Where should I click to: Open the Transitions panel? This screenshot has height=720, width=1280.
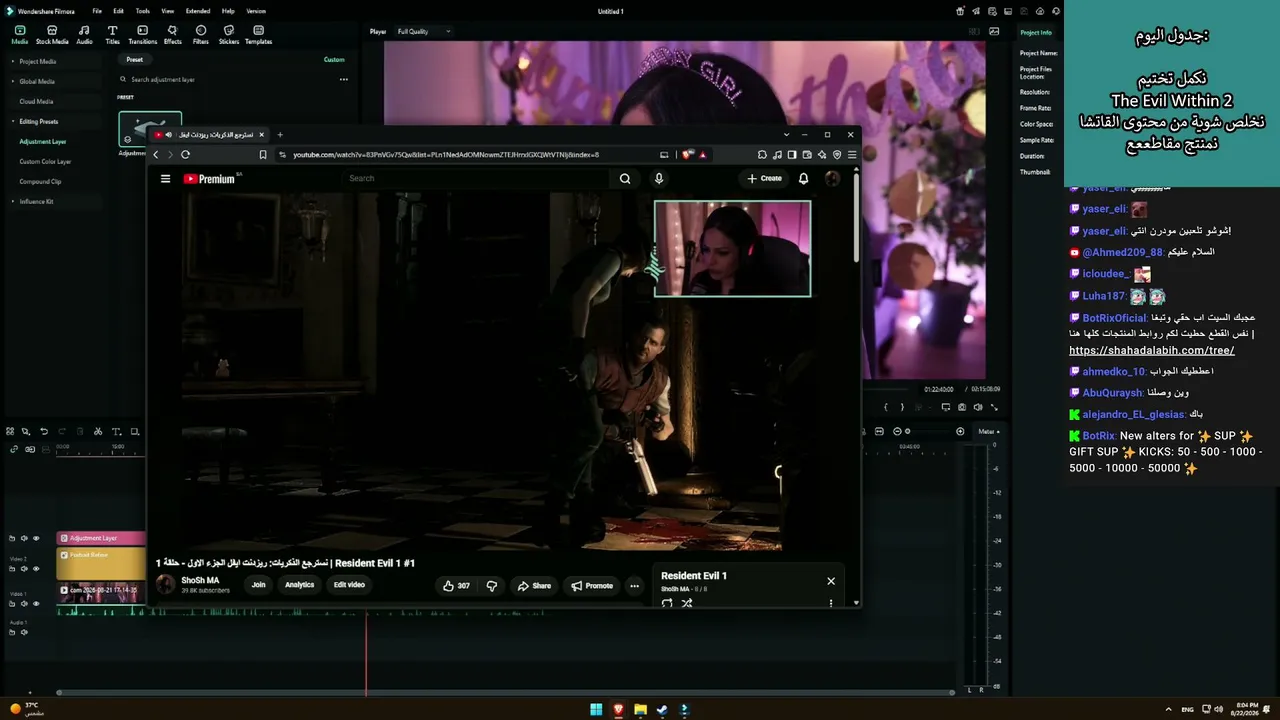click(x=142, y=35)
